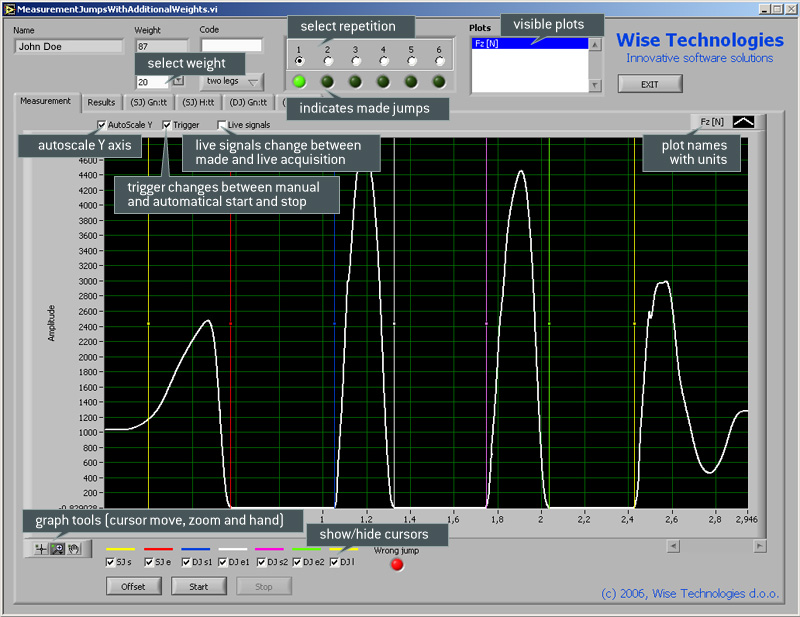Click the graph scrollbar left arrow
Image resolution: width=800 pixels, height=617 pixels.
[673, 546]
